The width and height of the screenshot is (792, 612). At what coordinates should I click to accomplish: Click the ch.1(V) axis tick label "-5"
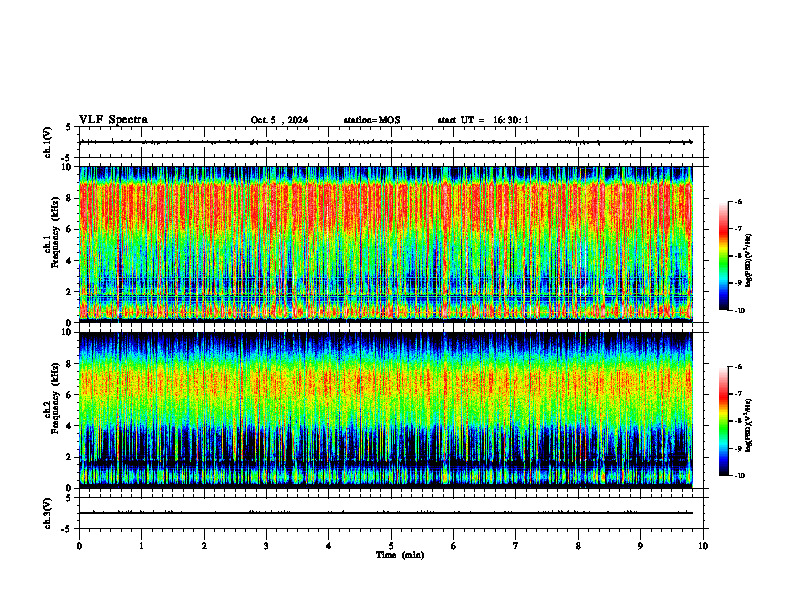(68, 158)
